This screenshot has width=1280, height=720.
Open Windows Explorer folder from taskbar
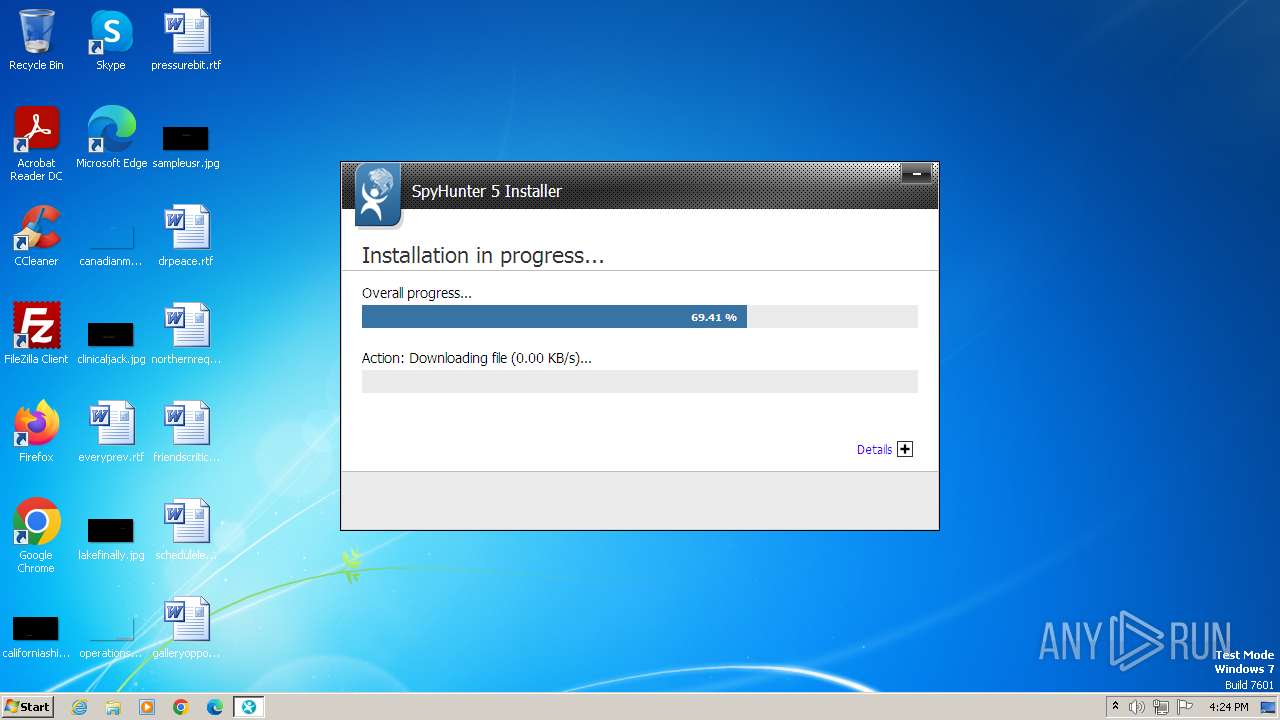[x=113, y=707]
